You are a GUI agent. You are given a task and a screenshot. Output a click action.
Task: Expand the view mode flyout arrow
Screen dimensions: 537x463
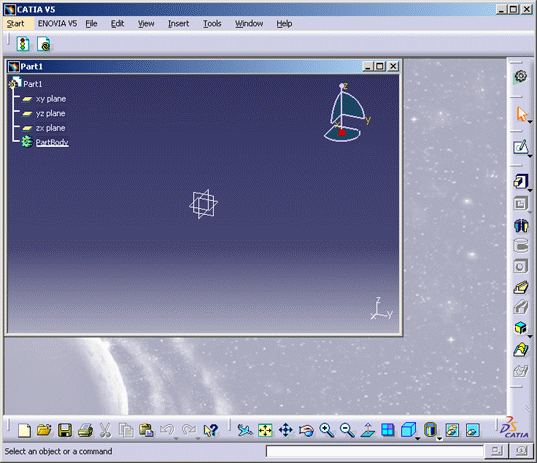click(439, 438)
